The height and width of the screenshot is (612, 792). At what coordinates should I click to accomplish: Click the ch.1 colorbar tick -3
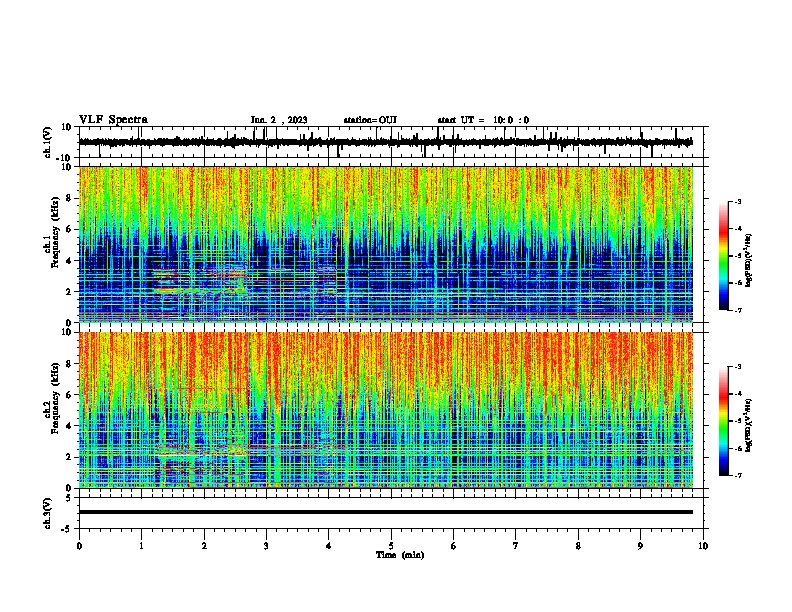pos(738,201)
